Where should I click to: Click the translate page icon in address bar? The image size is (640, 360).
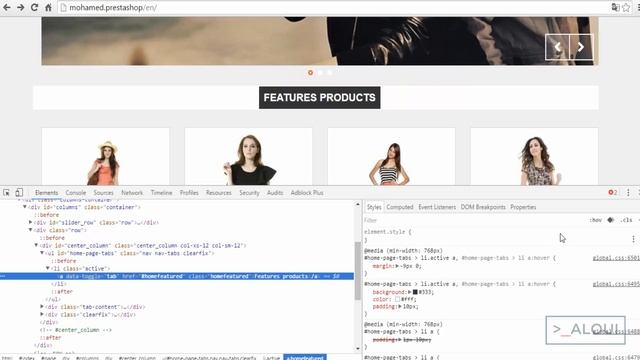coord(615,7)
